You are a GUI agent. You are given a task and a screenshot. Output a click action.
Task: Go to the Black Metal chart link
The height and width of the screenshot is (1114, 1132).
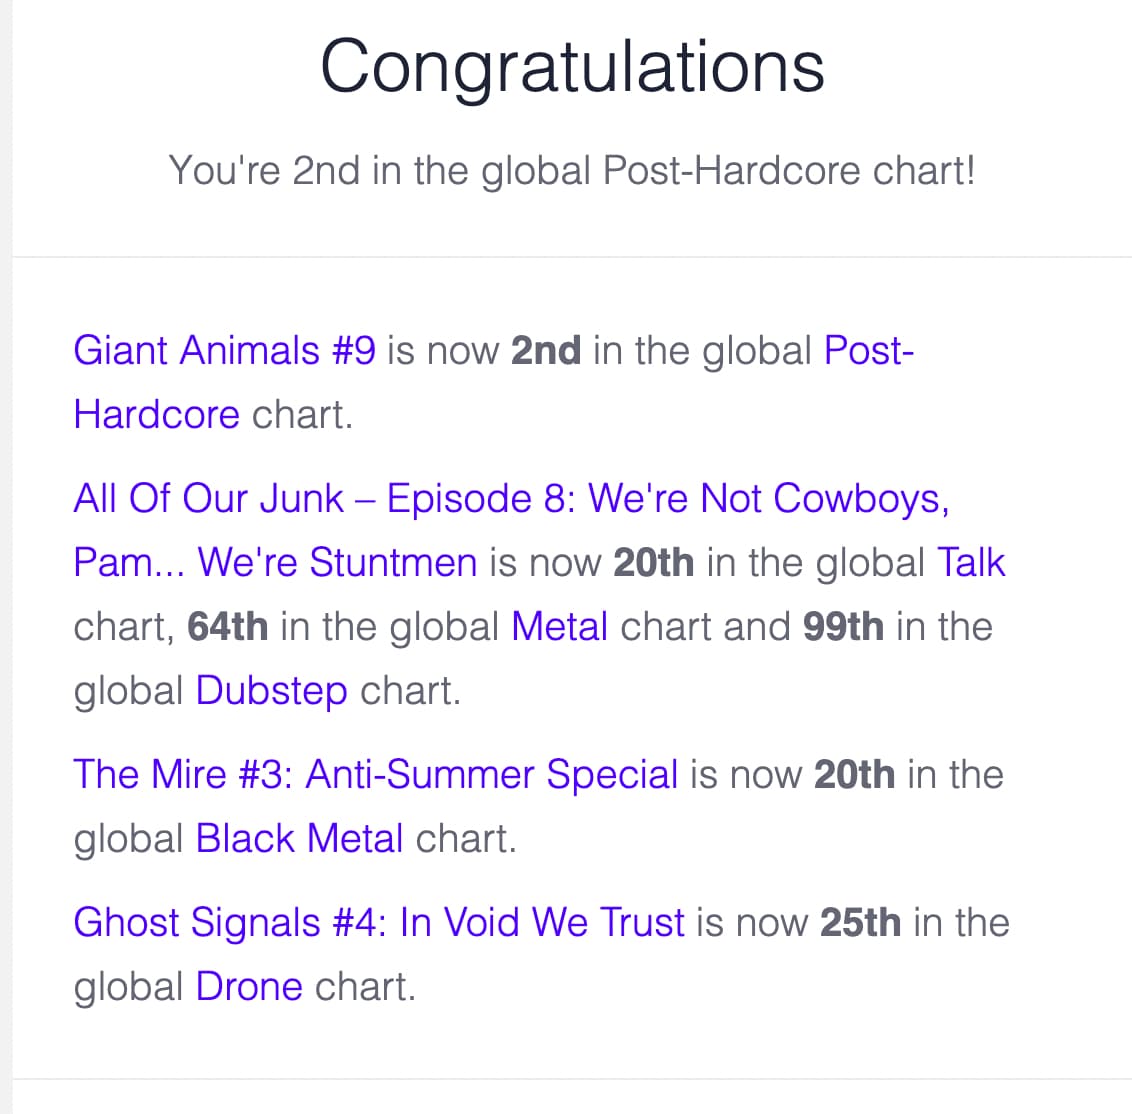point(299,839)
